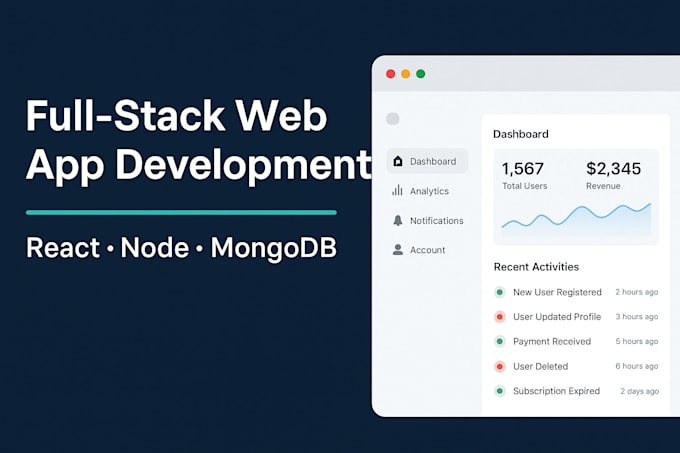Screen dimensions: 680x453
Task: Click the $2,345 Revenue value
Action: tap(613, 169)
